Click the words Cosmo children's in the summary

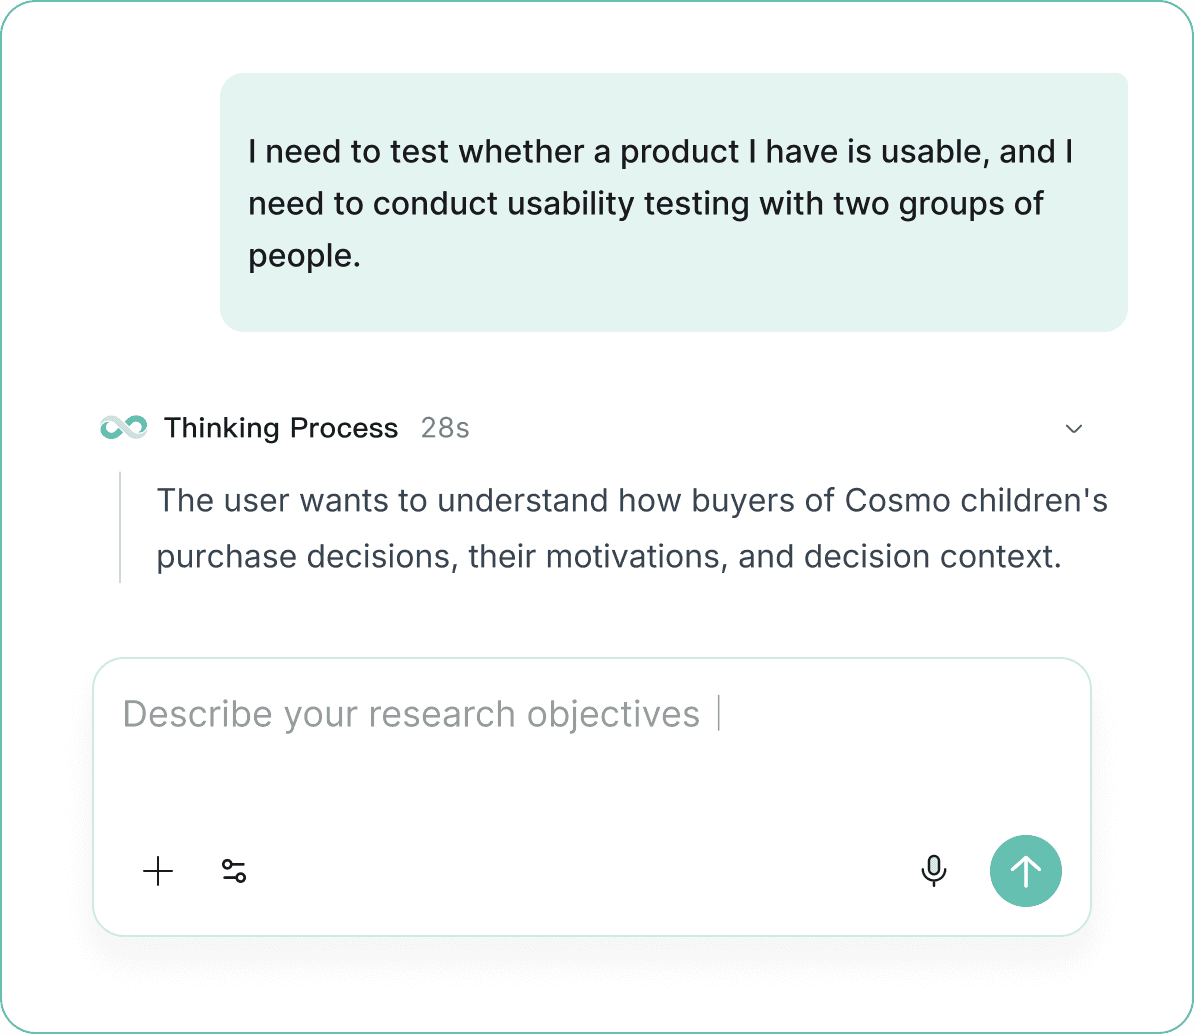pos(976,500)
